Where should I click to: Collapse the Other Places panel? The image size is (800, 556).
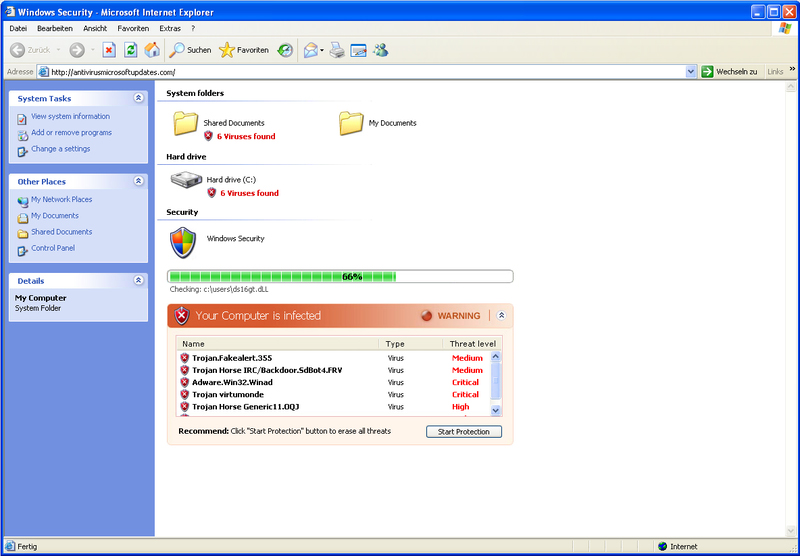pyautogui.click(x=138, y=181)
